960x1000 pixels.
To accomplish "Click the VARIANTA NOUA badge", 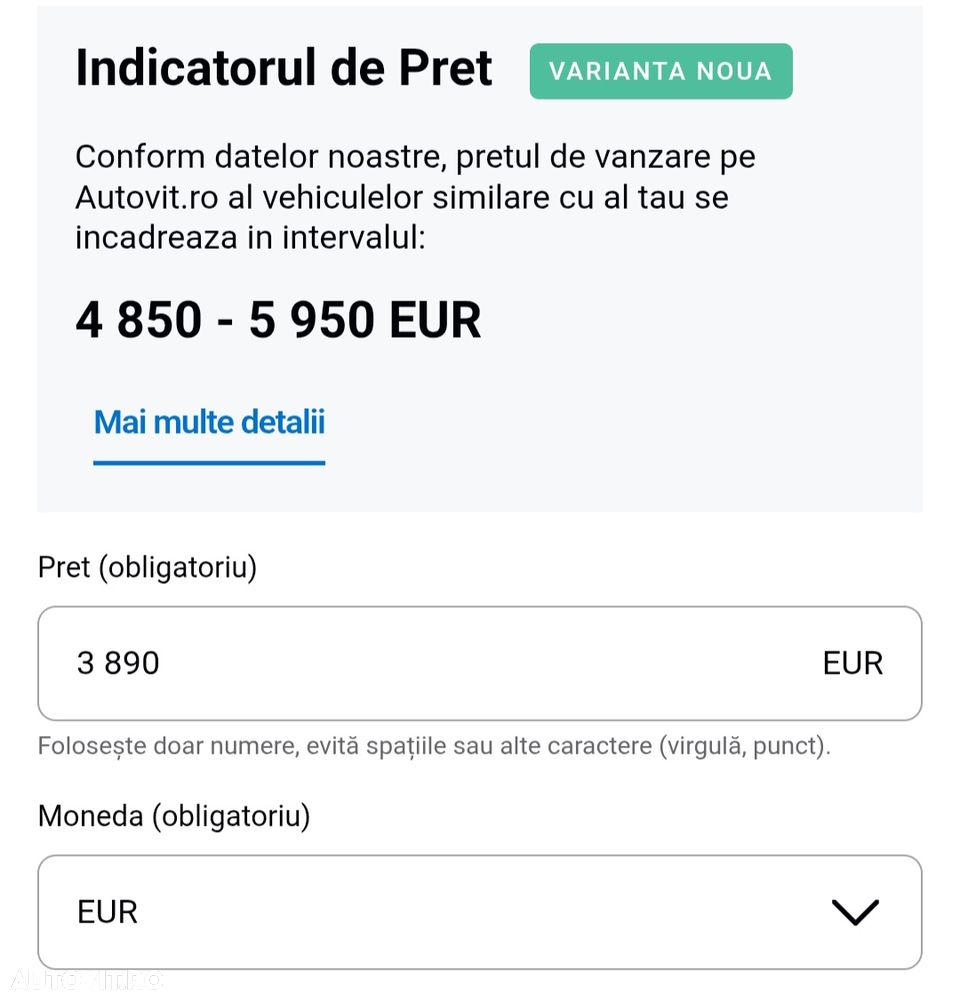I will pos(661,71).
